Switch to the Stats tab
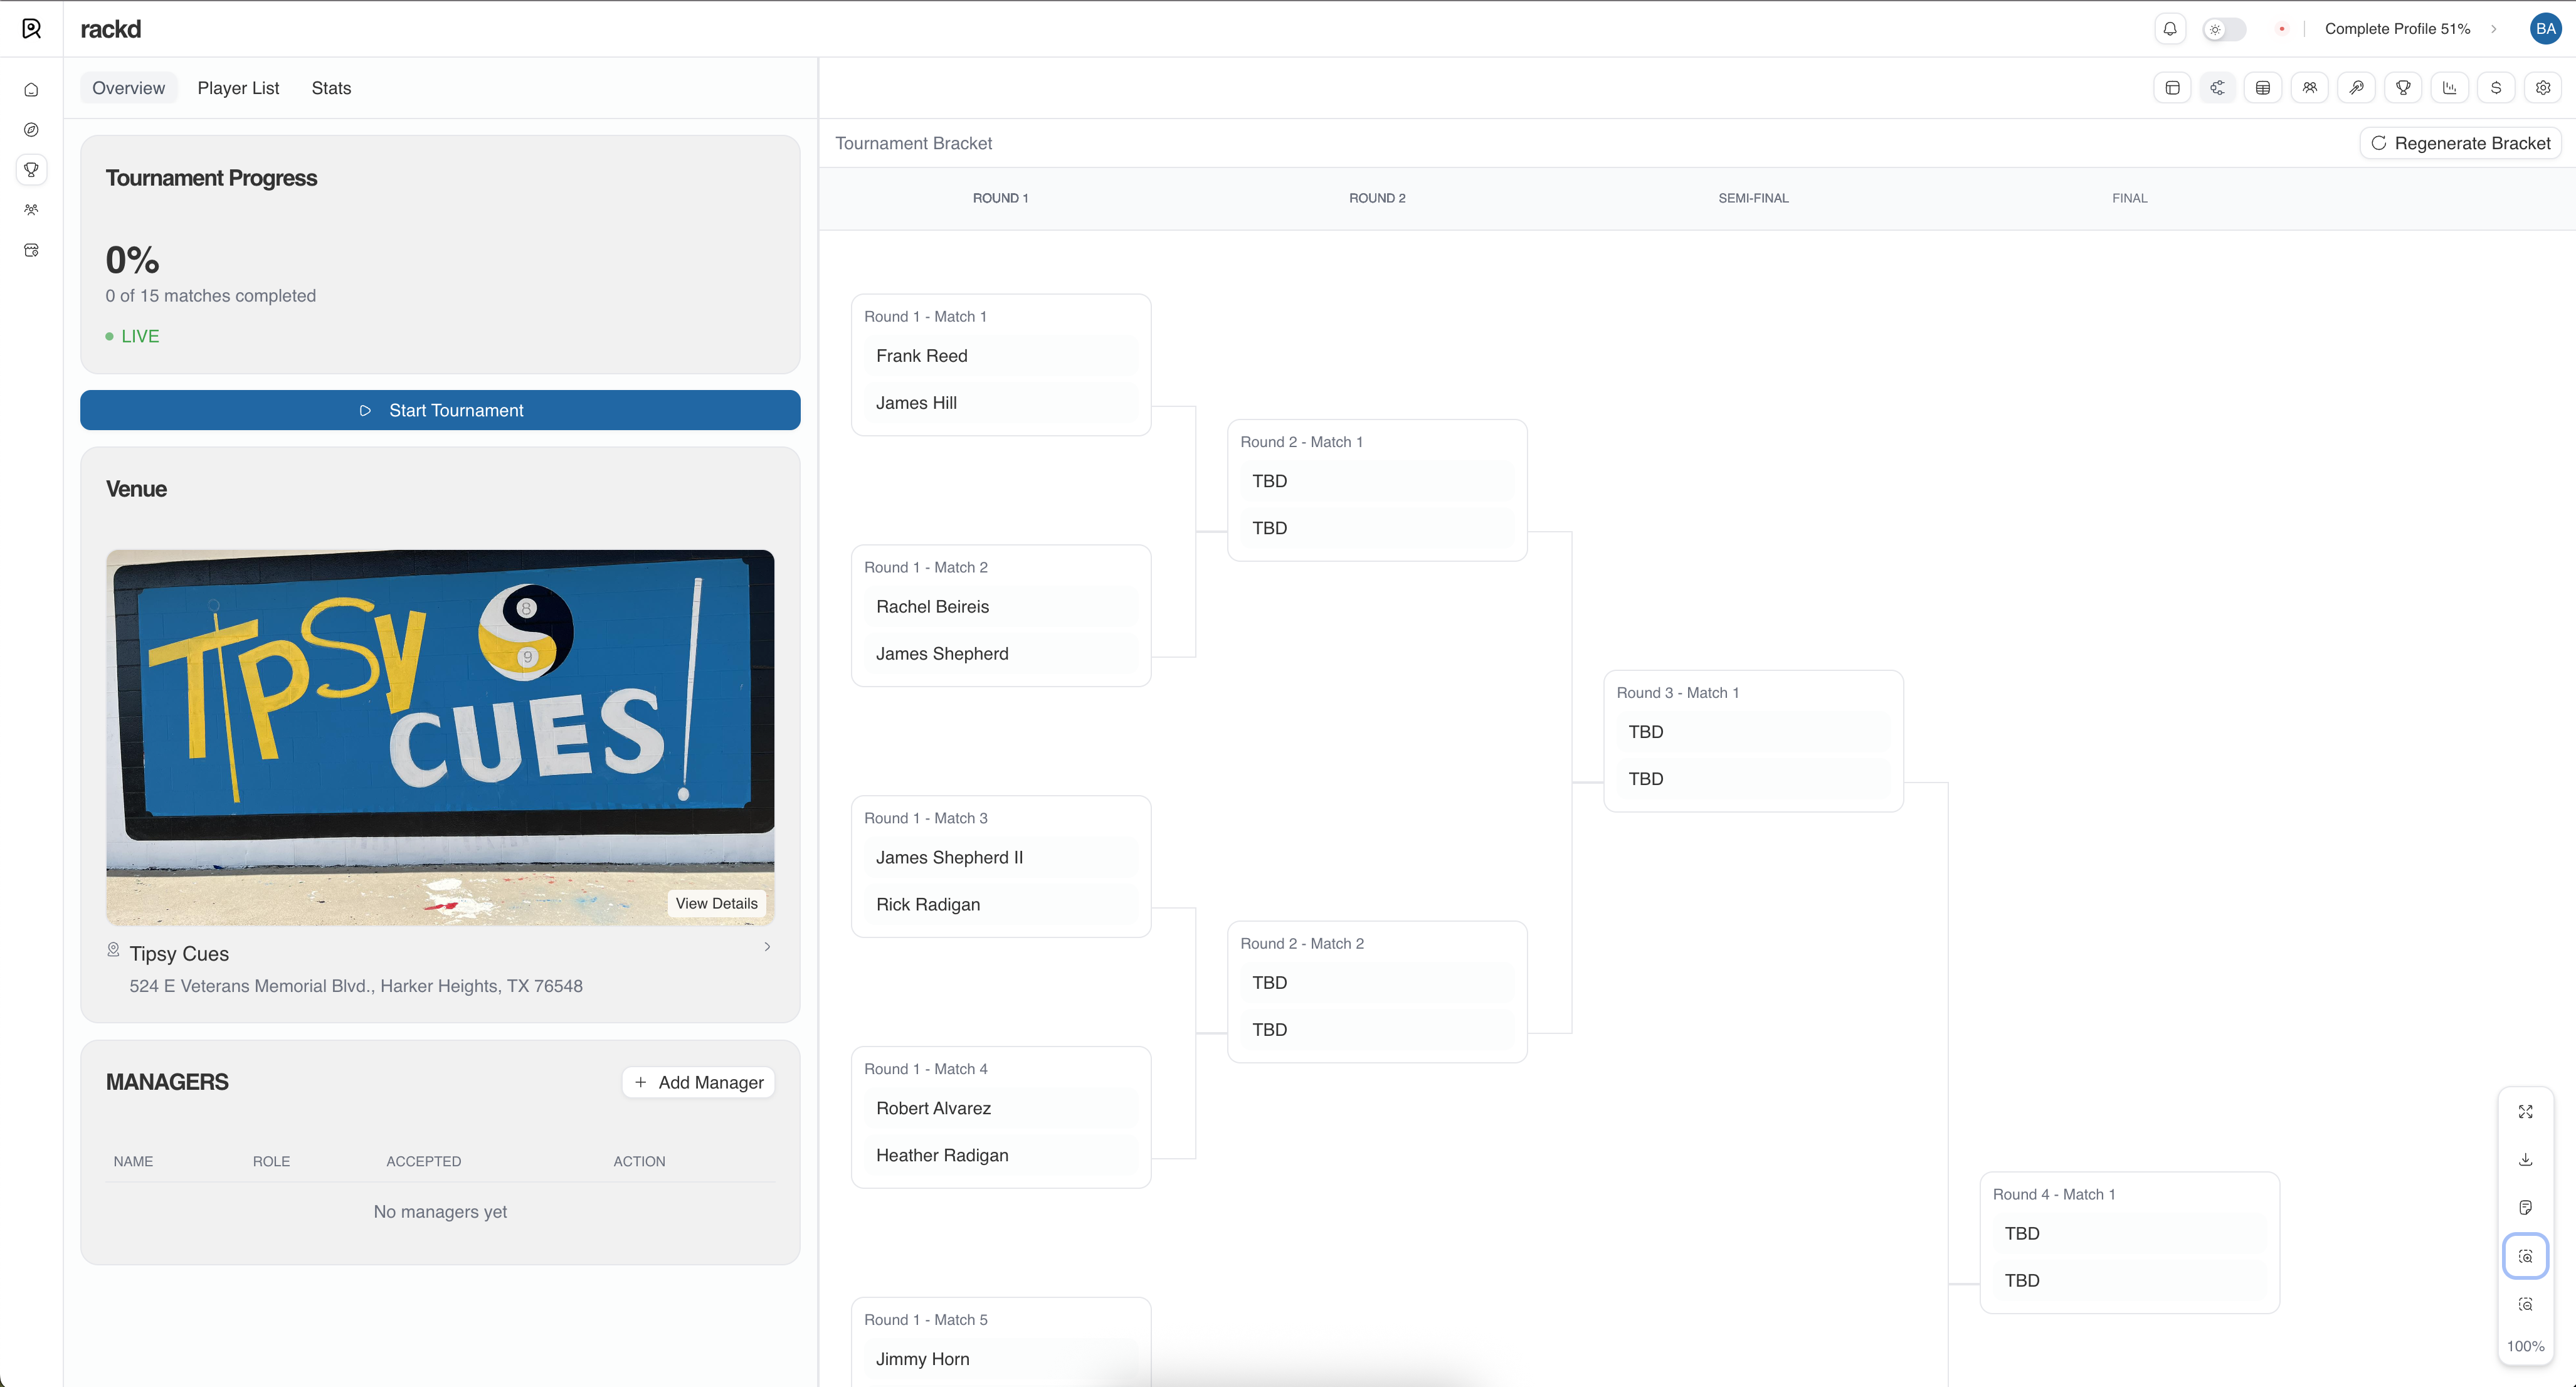This screenshot has height=1387, width=2576. pyautogui.click(x=331, y=88)
